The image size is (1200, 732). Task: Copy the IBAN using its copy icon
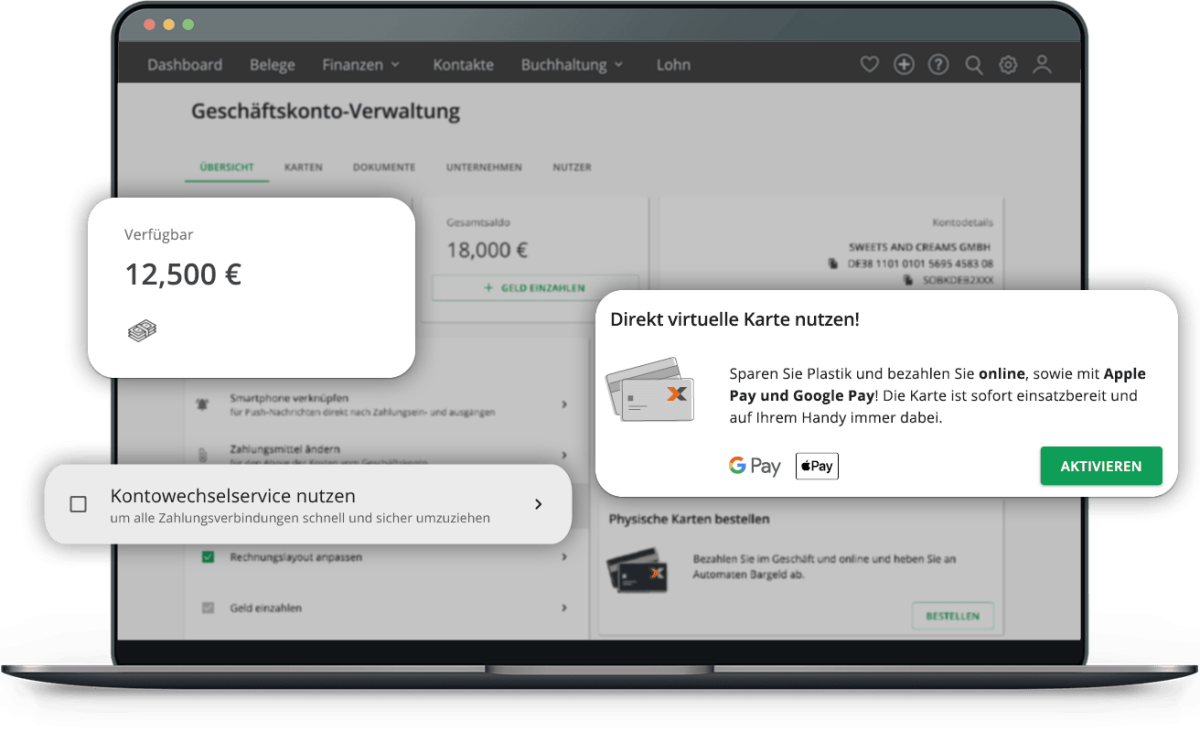[x=832, y=264]
